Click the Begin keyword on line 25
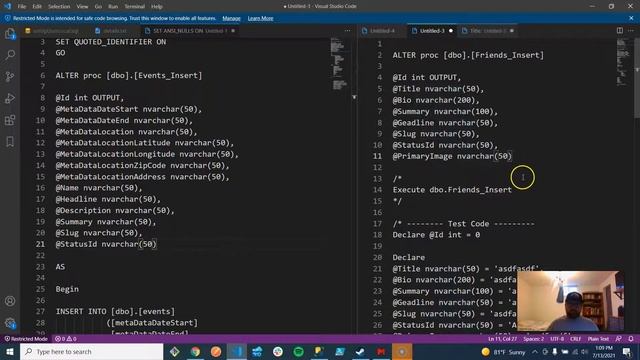The height and width of the screenshot is (360, 640). (x=67, y=289)
